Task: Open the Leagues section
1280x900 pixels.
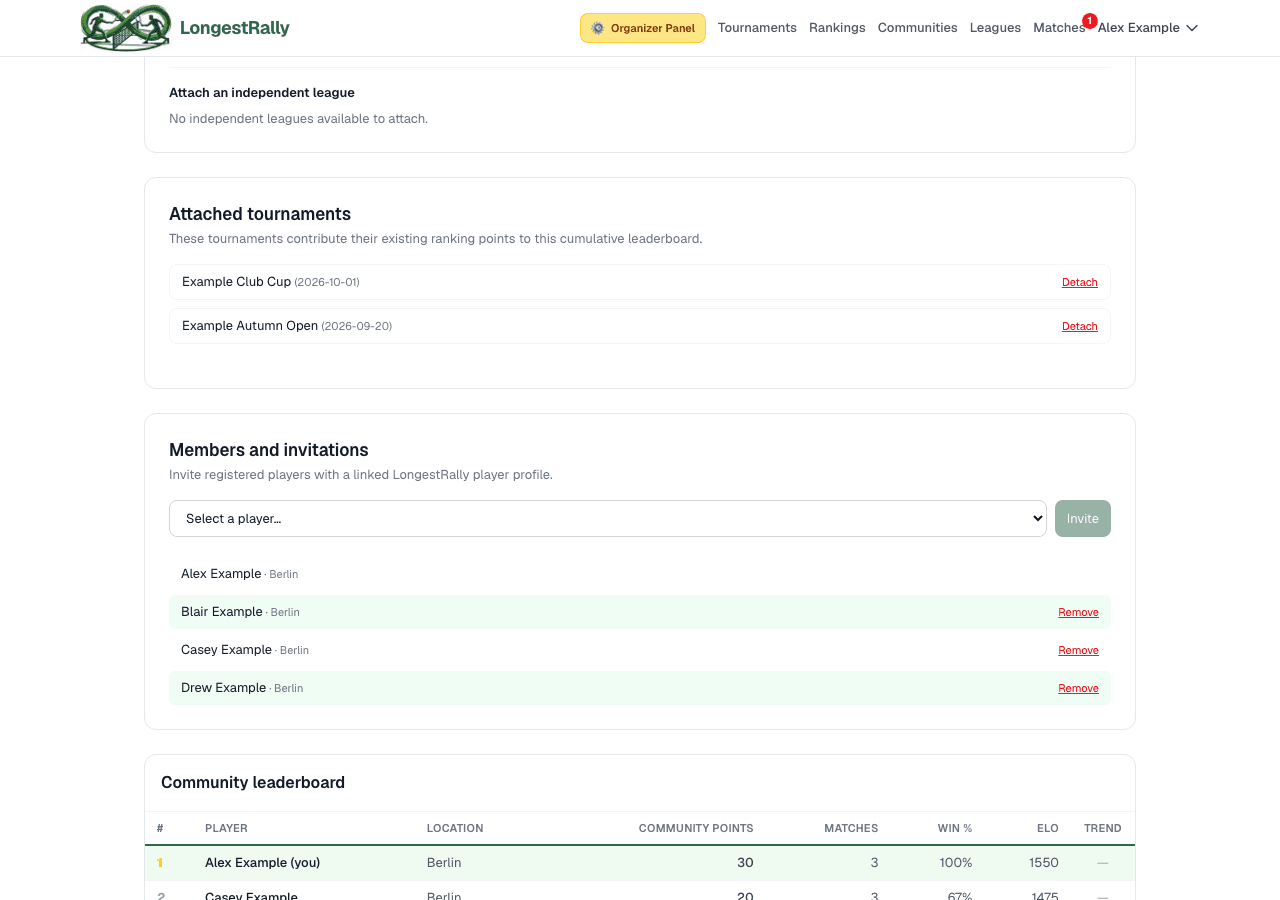Action: [995, 28]
